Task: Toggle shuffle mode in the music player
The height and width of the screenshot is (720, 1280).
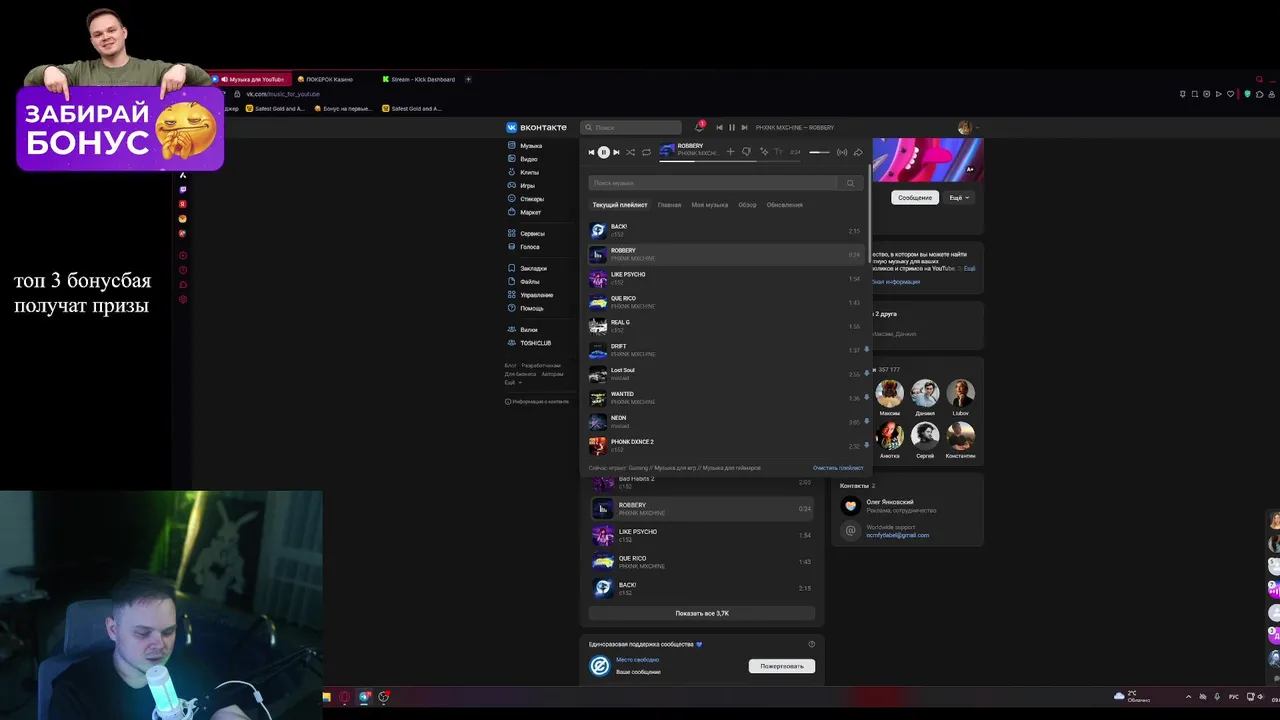Action: [x=630, y=152]
